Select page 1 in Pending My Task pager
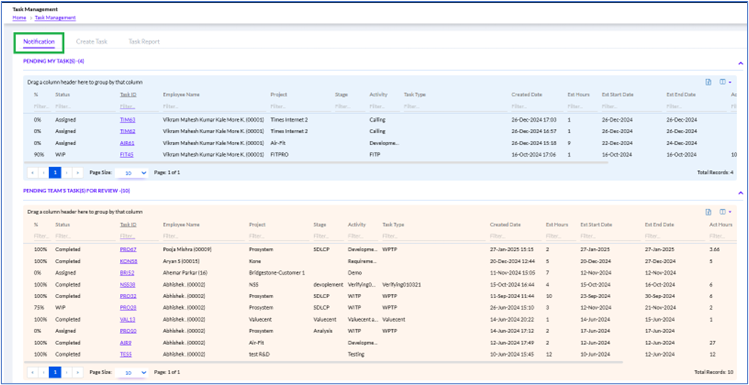 [55, 172]
